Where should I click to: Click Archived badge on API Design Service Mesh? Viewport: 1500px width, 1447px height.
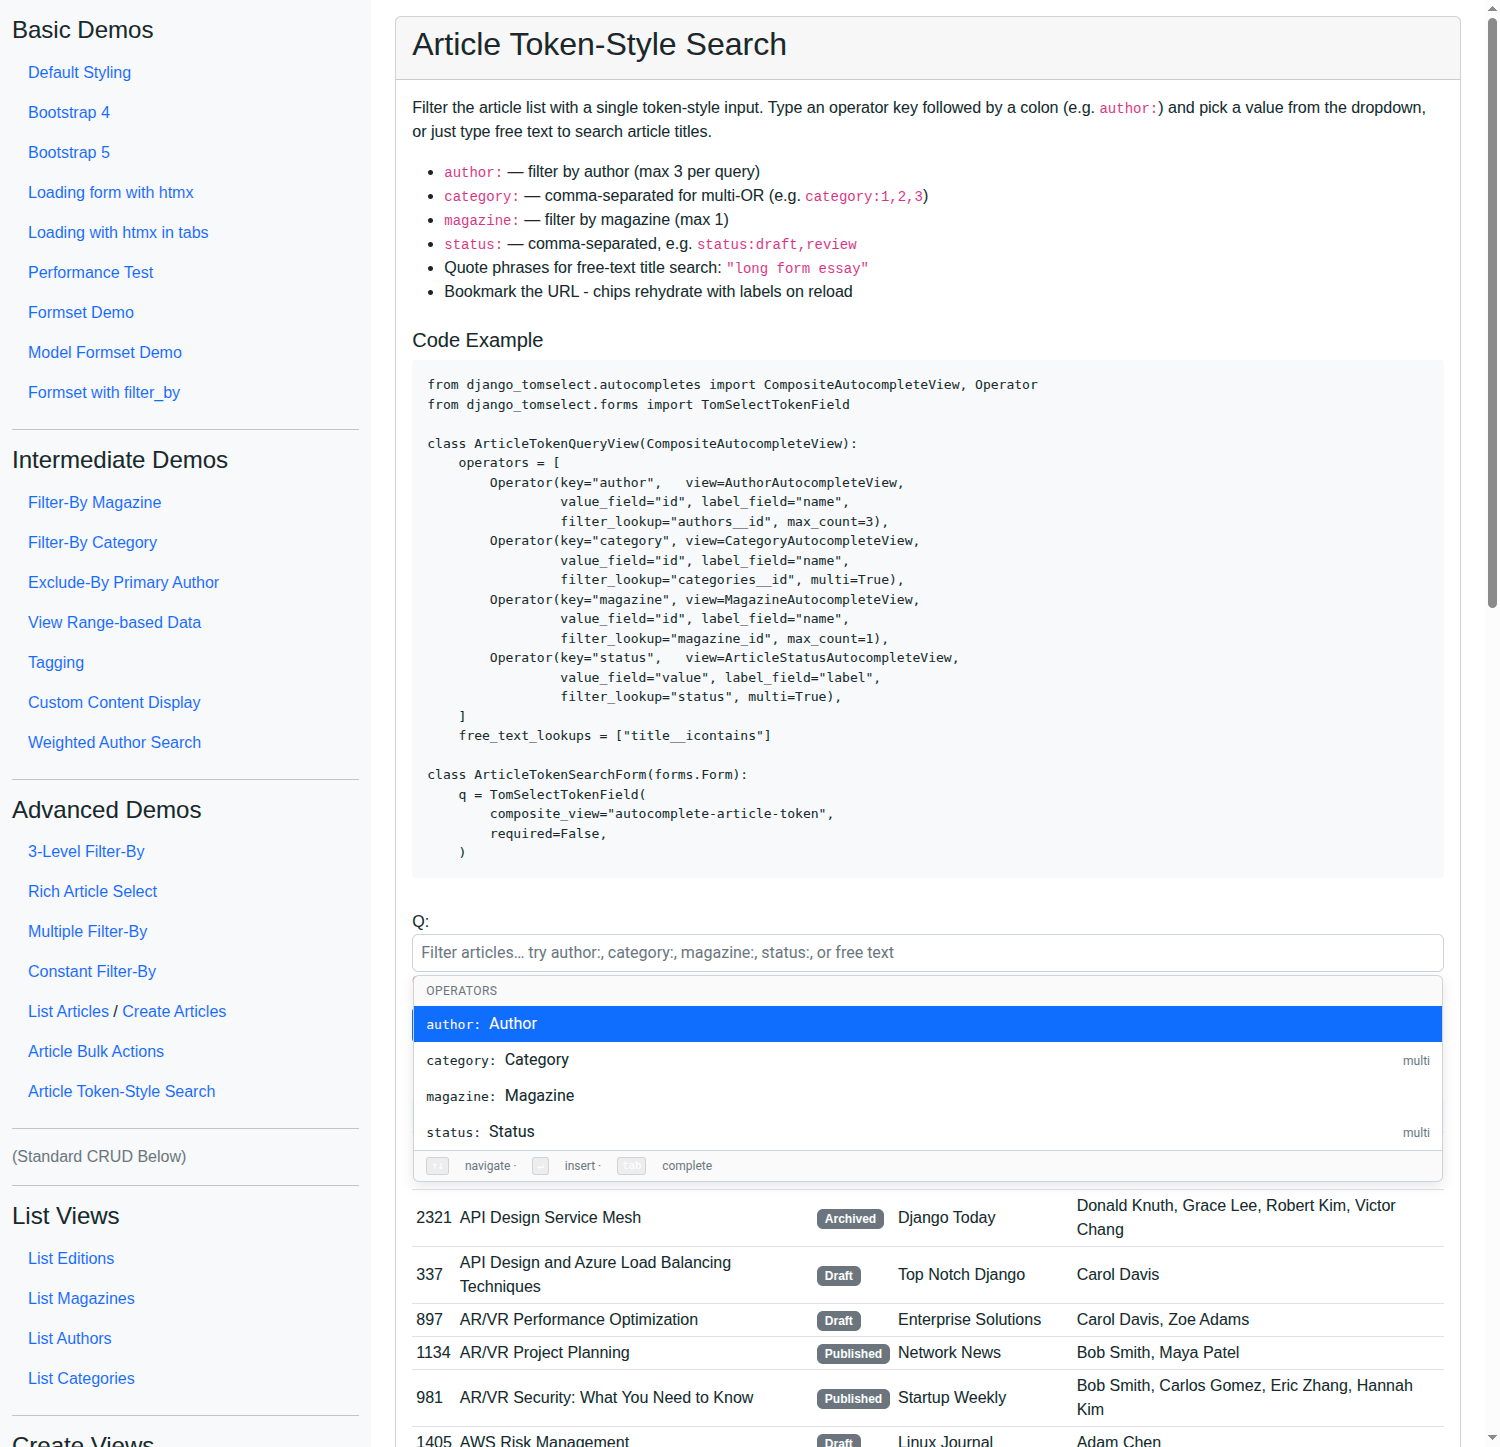(850, 1219)
